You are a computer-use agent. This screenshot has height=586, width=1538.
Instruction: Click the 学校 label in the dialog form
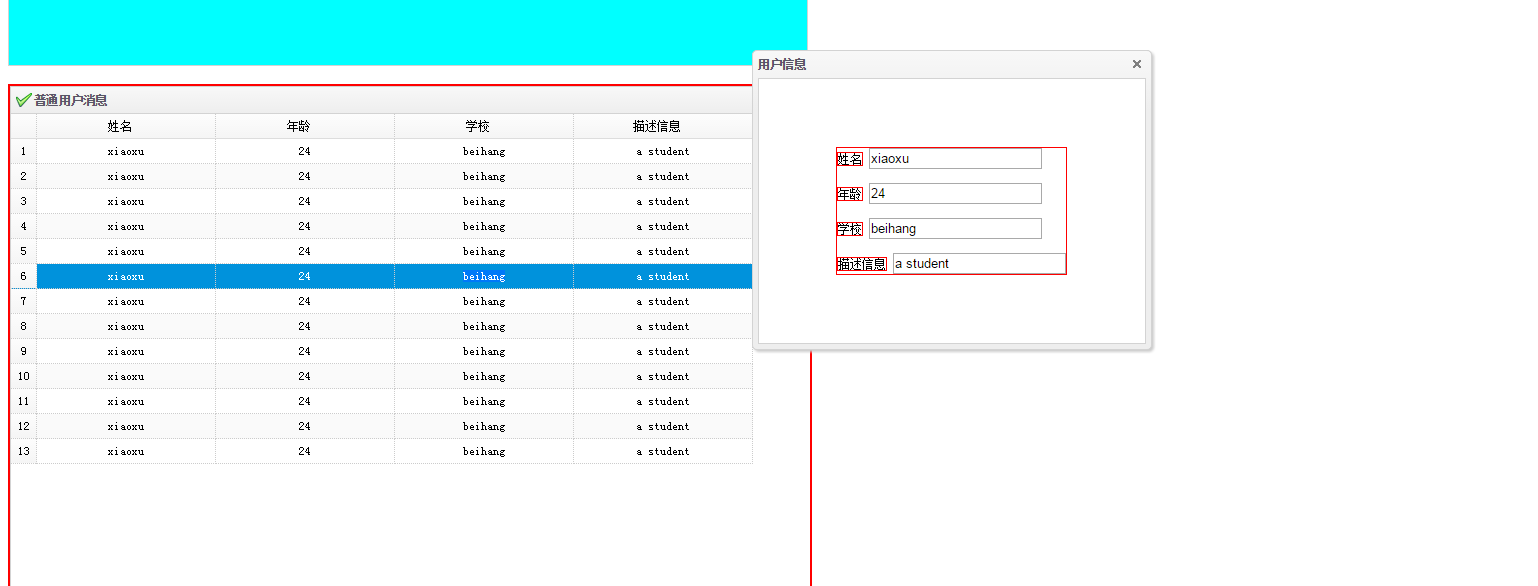(x=850, y=229)
